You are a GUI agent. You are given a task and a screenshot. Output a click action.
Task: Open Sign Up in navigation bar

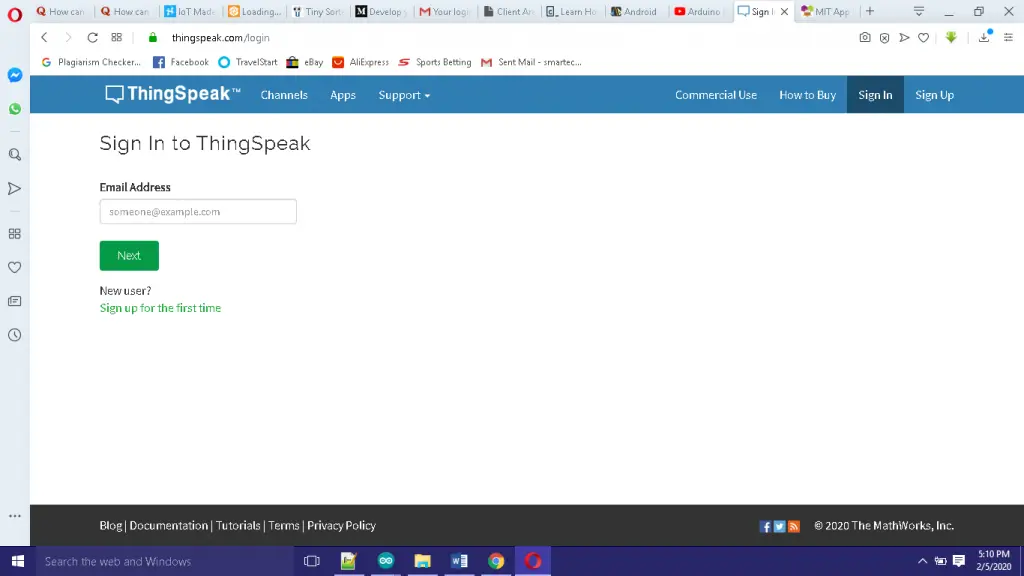(x=935, y=95)
